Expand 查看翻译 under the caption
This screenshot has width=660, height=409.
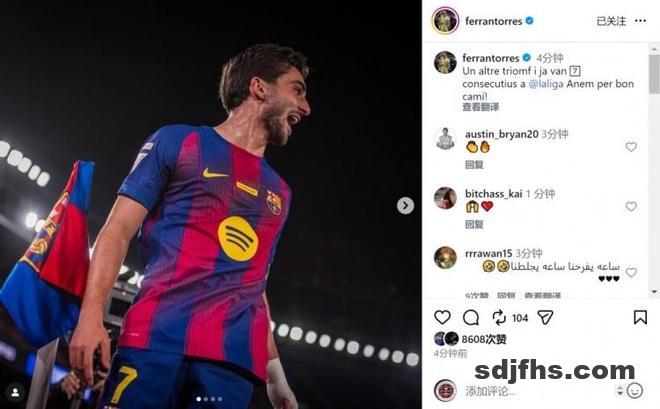pyautogui.click(x=480, y=107)
